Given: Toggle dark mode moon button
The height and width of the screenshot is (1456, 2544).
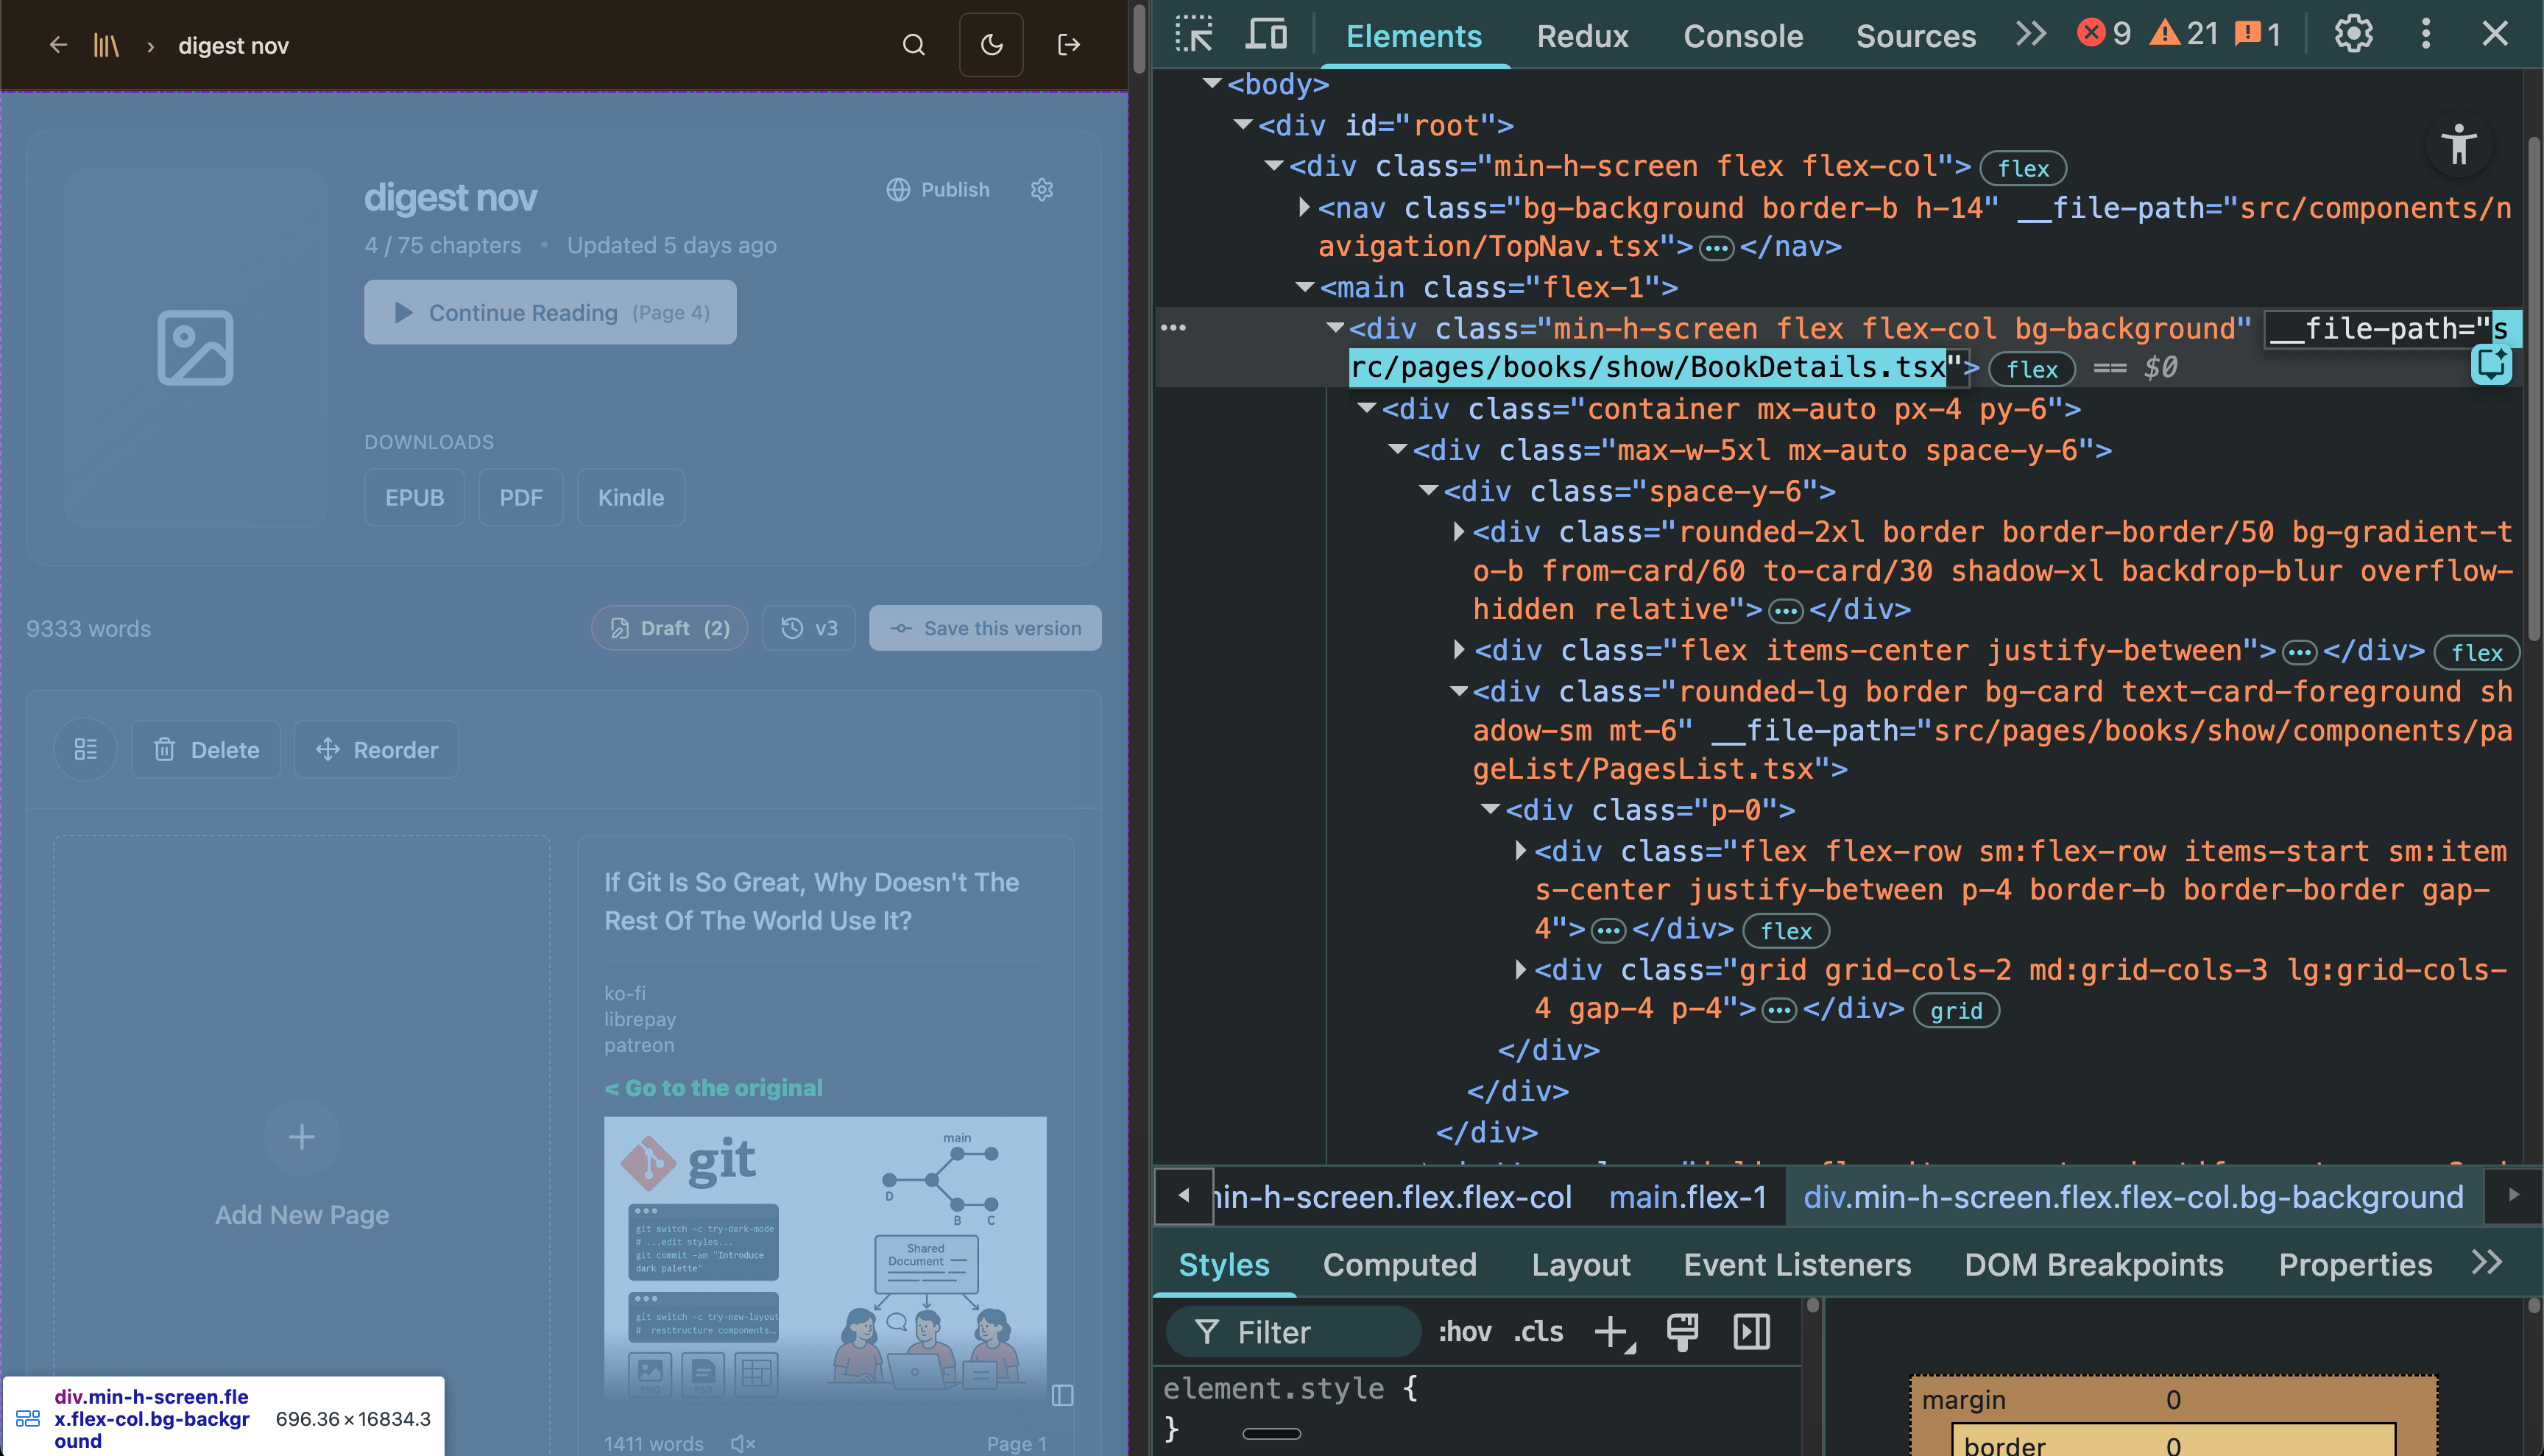Looking at the screenshot, I should pyautogui.click(x=991, y=45).
